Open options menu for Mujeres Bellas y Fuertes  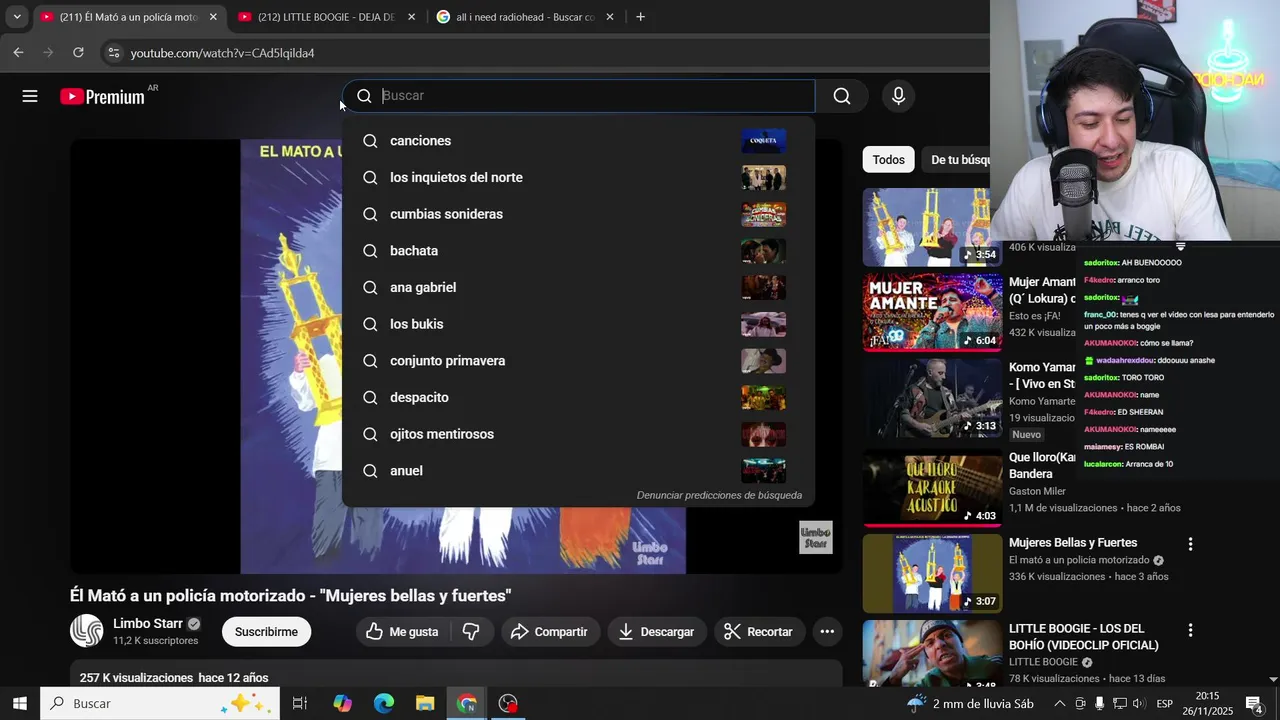pos(1190,544)
